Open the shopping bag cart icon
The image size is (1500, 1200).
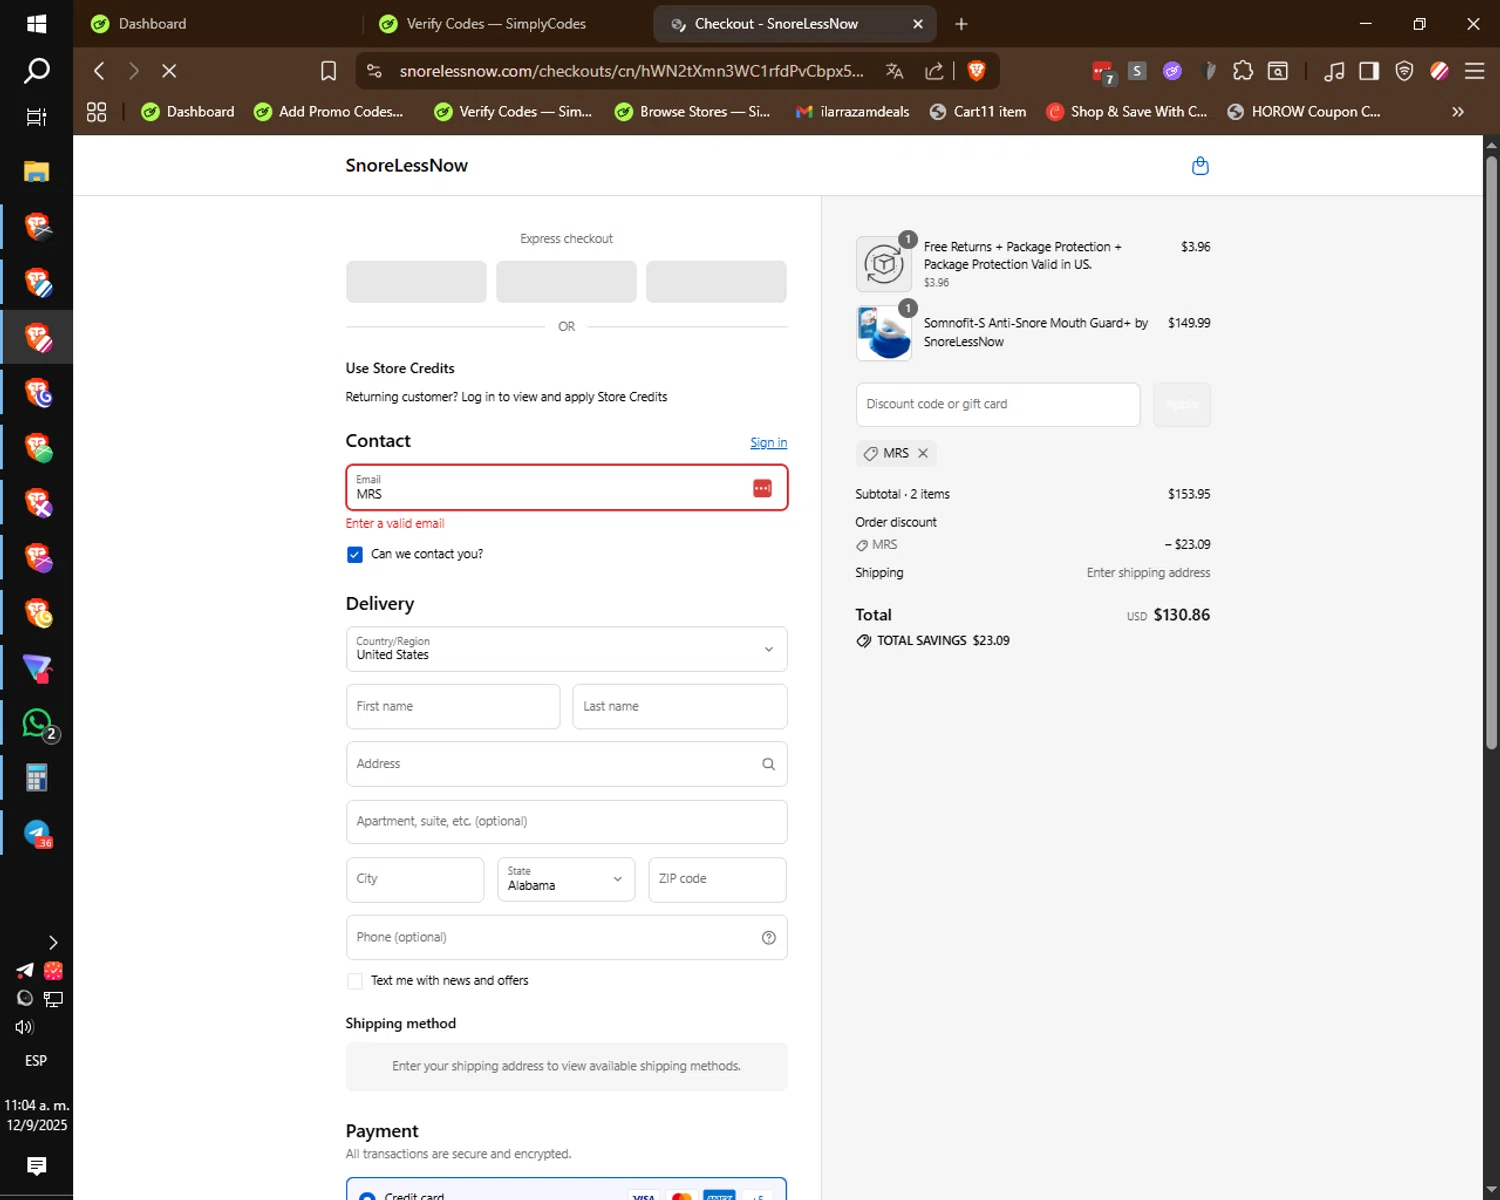tap(1200, 166)
